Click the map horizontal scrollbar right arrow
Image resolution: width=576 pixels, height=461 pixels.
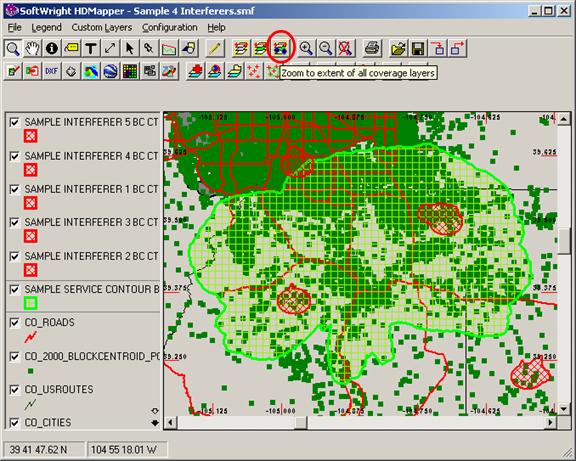point(550,422)
